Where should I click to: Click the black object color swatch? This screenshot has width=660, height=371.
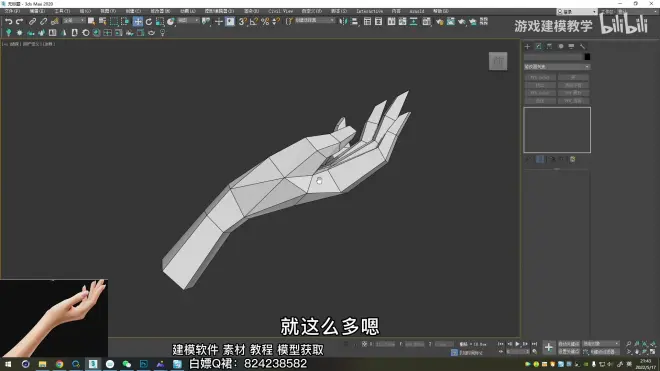point(587,57)
